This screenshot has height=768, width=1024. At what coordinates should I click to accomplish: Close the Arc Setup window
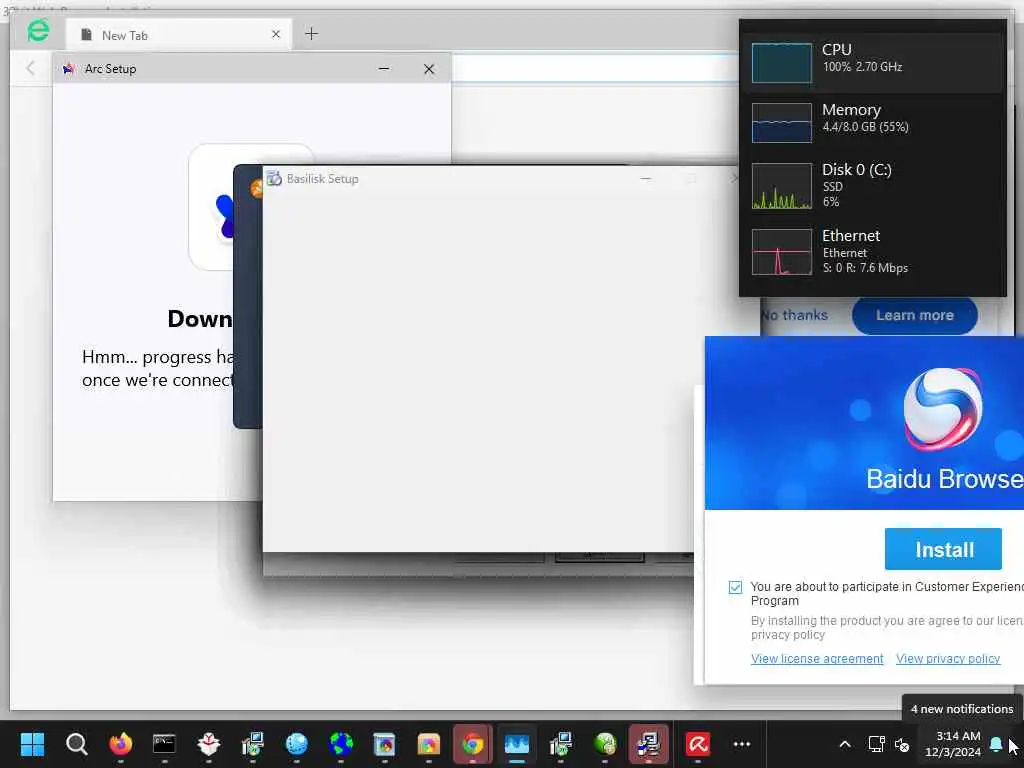pyautogui.click(x=429, y=69)
